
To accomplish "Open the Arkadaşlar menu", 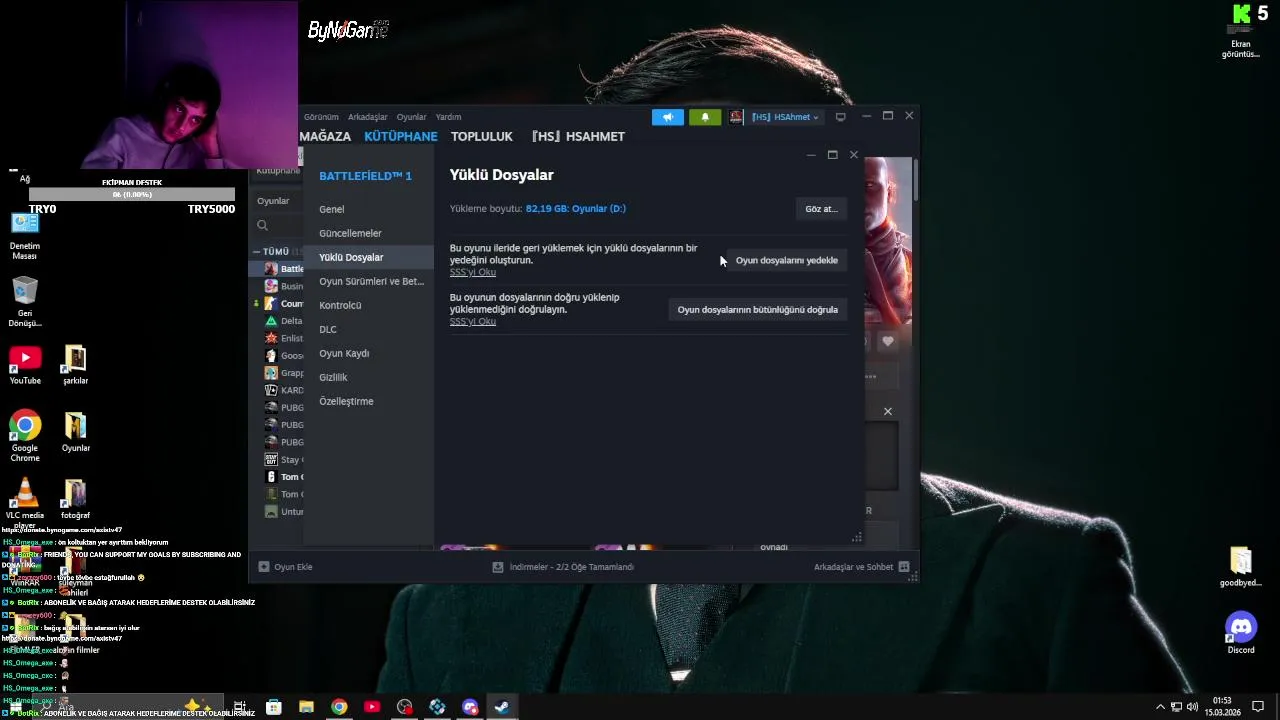I will tap(367, 117).
